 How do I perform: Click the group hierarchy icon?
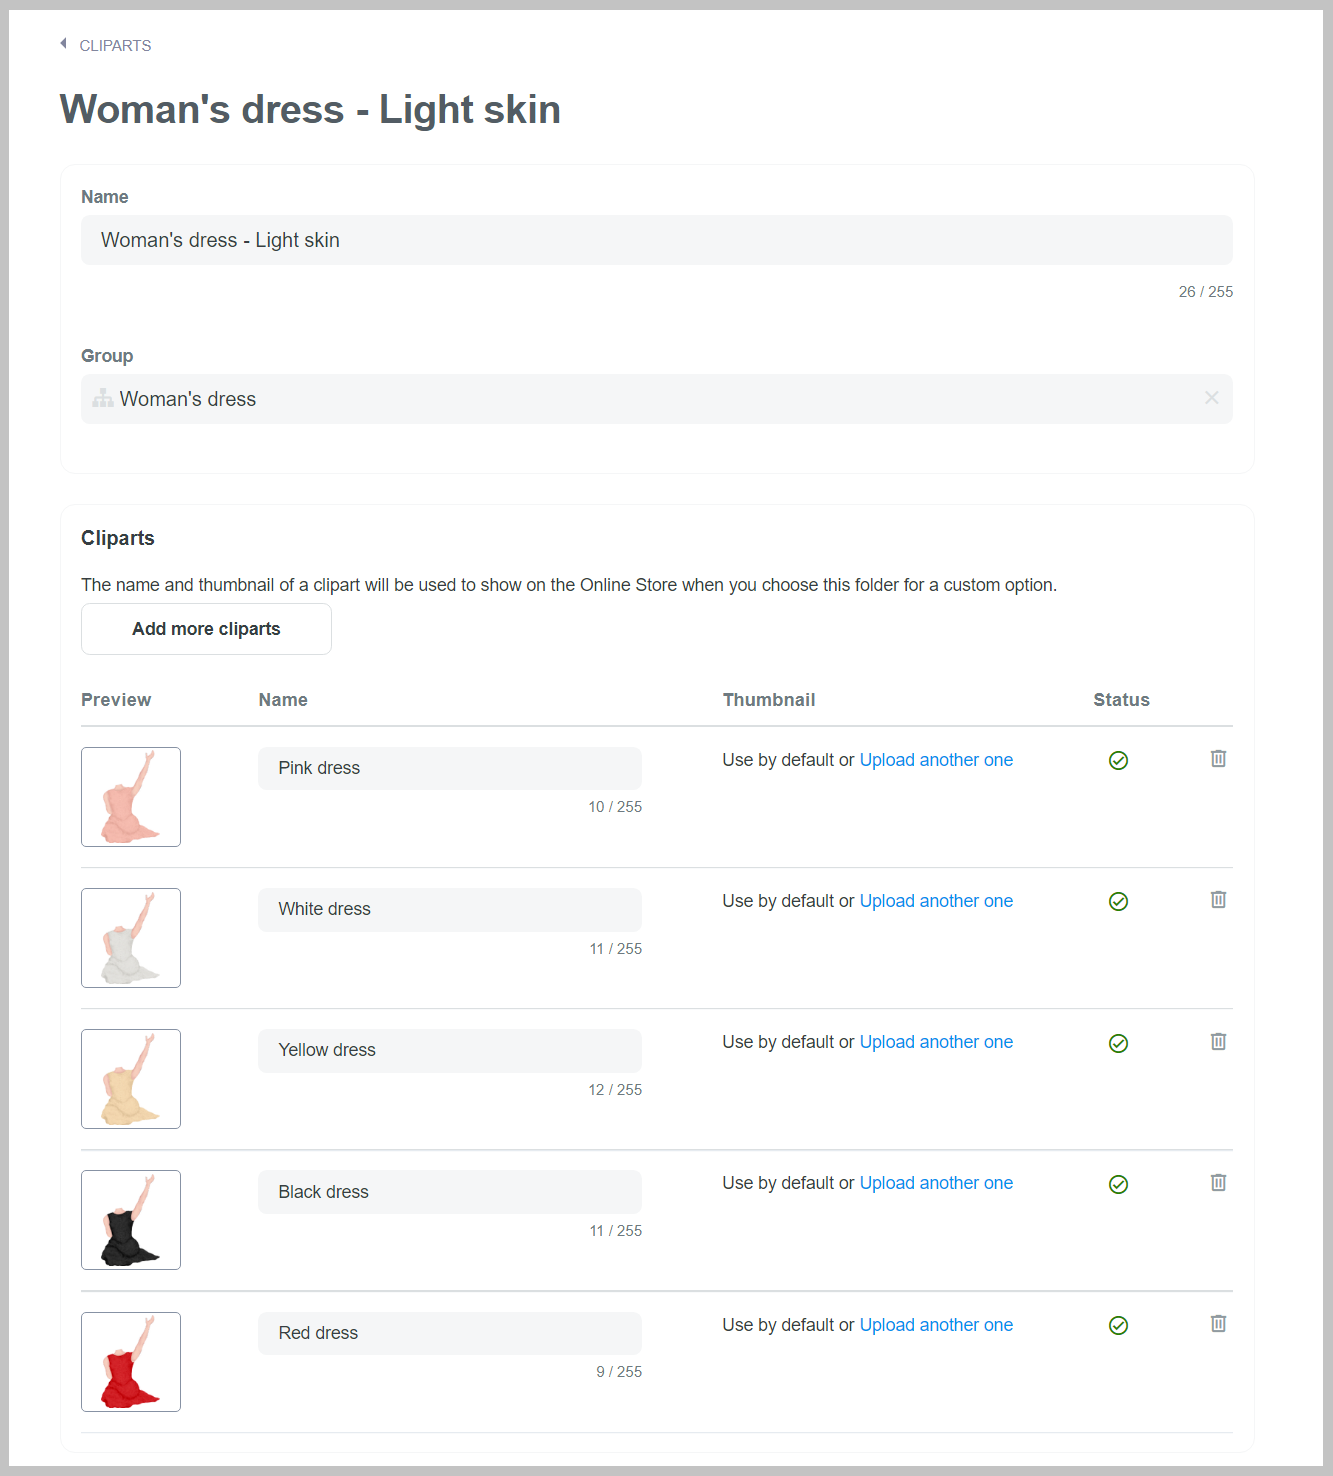click(x=103, y=398)
